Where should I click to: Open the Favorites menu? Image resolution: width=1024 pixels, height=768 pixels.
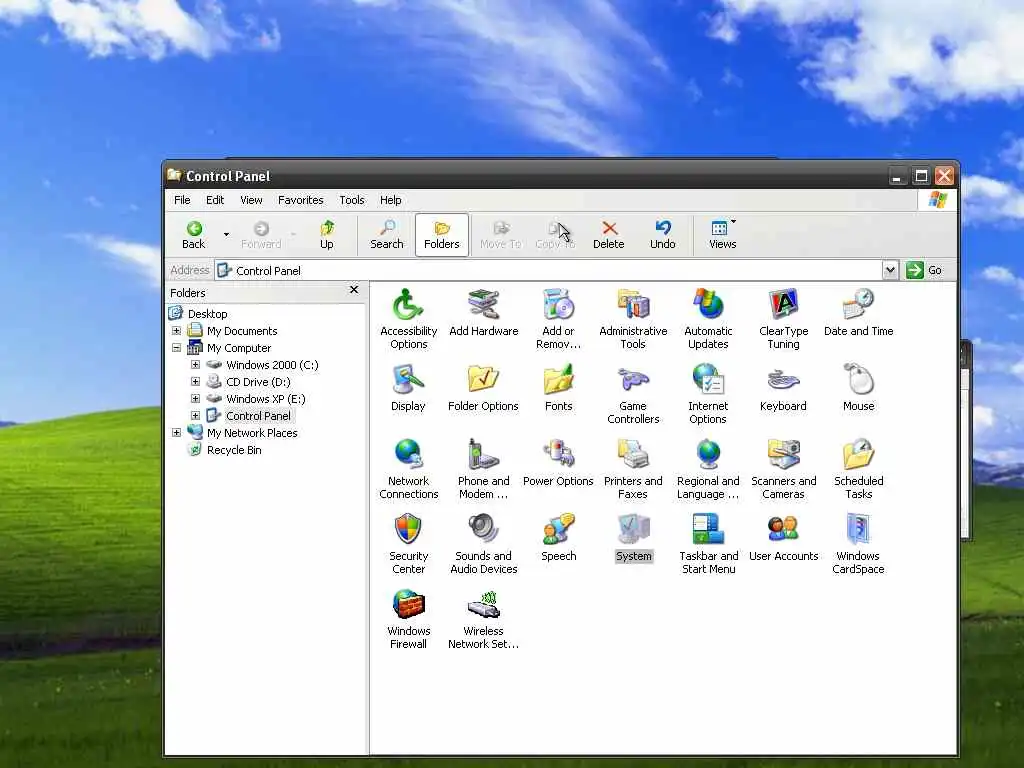[x=300, y=200]
